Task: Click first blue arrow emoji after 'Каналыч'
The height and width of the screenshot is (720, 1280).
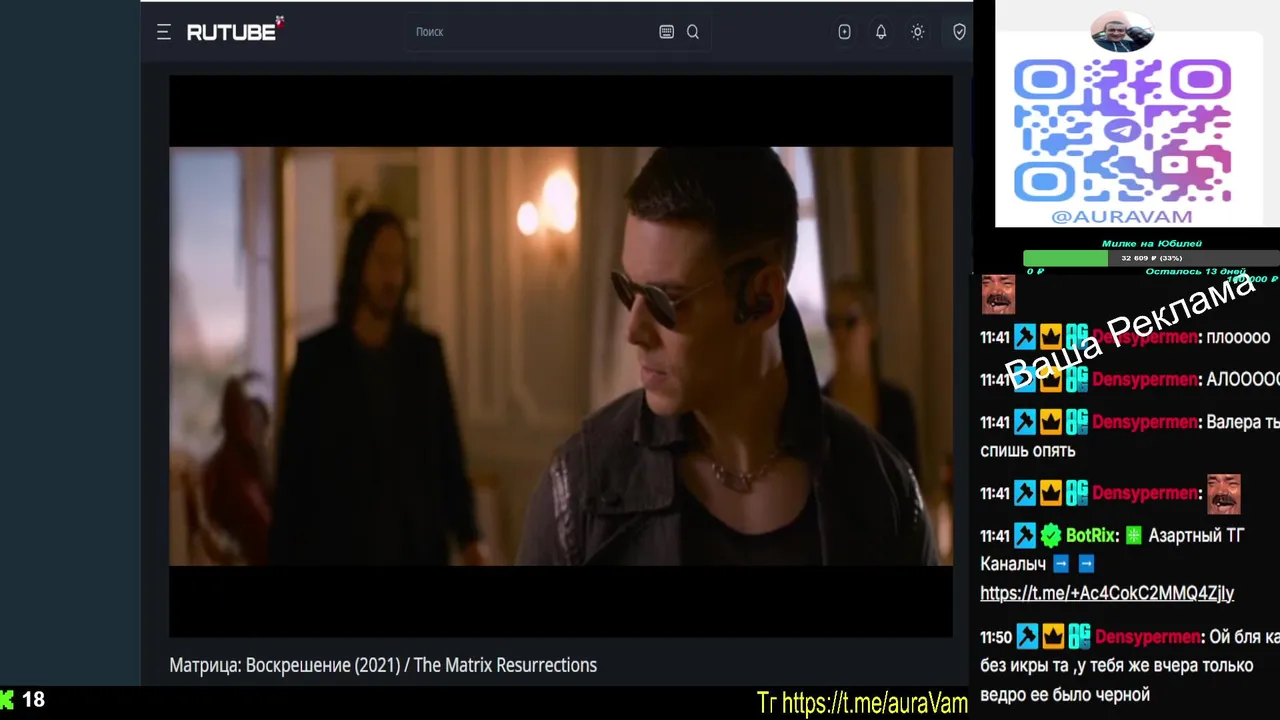Action: click(1061, 564)
